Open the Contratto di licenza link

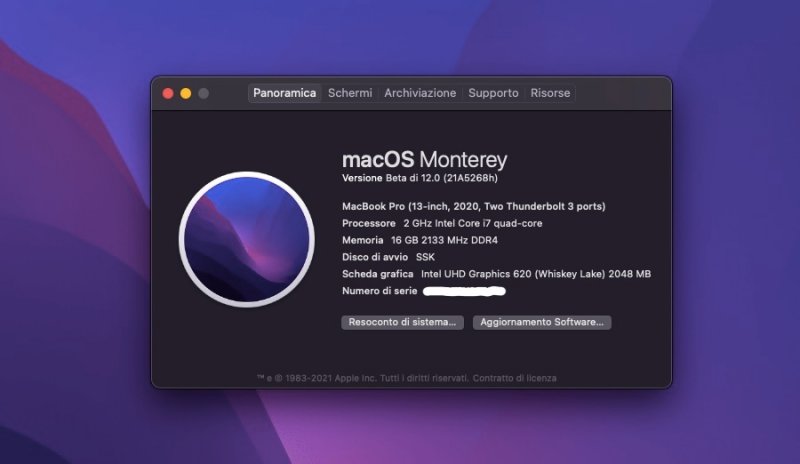tap(514, 378)
